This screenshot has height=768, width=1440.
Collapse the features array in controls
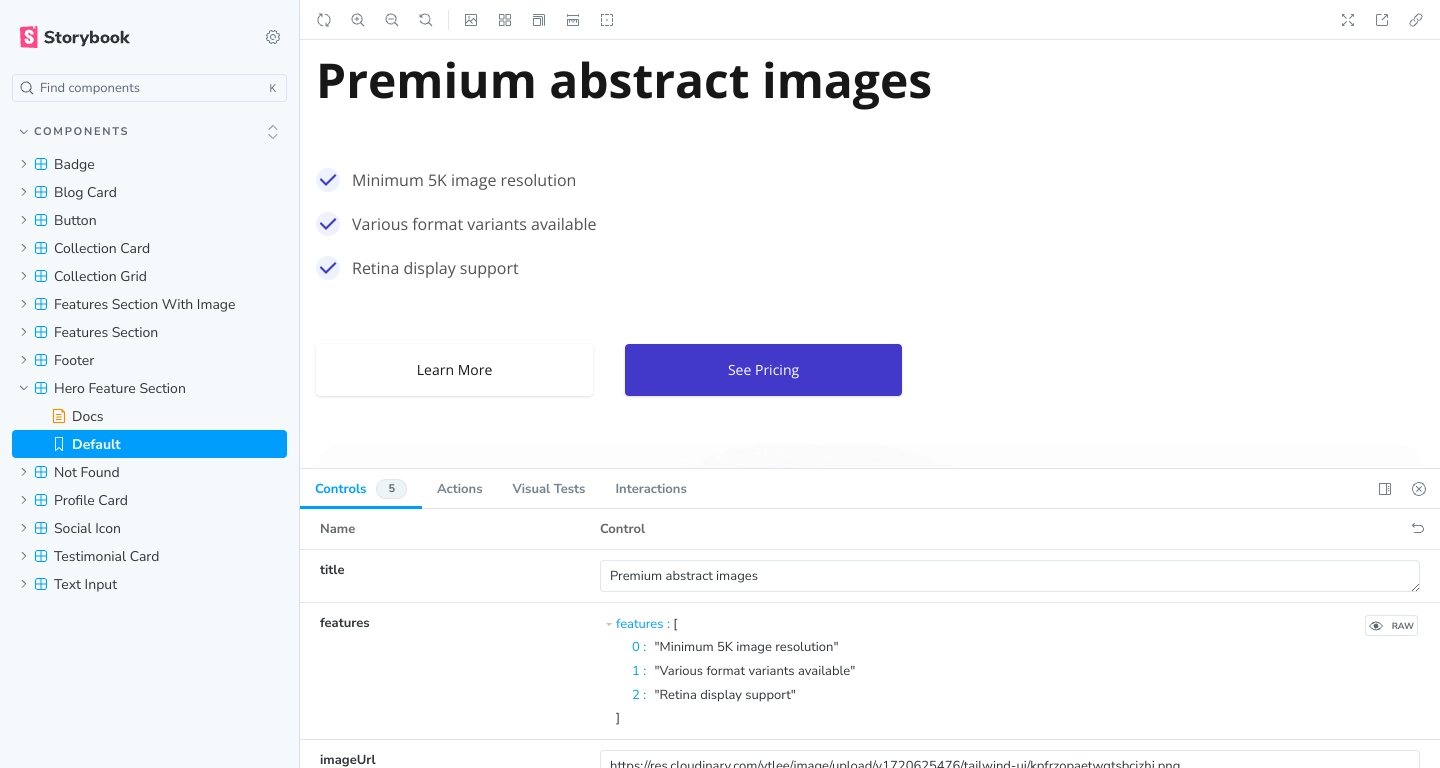[609, 624]
